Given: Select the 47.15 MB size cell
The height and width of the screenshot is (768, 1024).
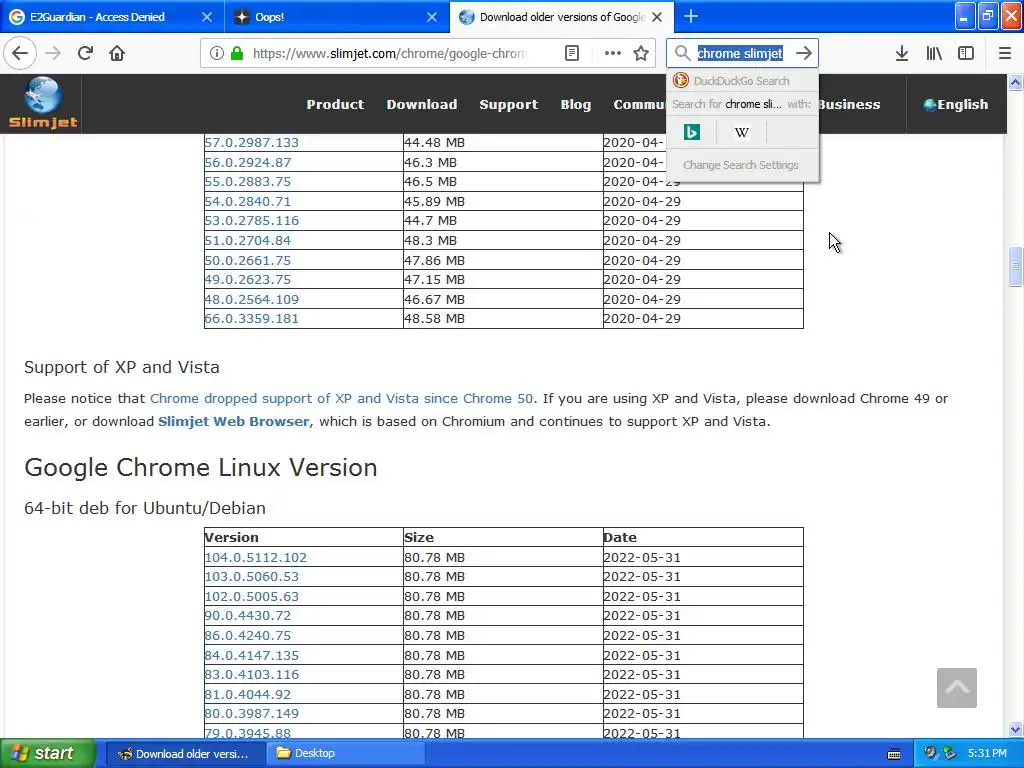Looking at the screenshot, I should pos(503,280).
